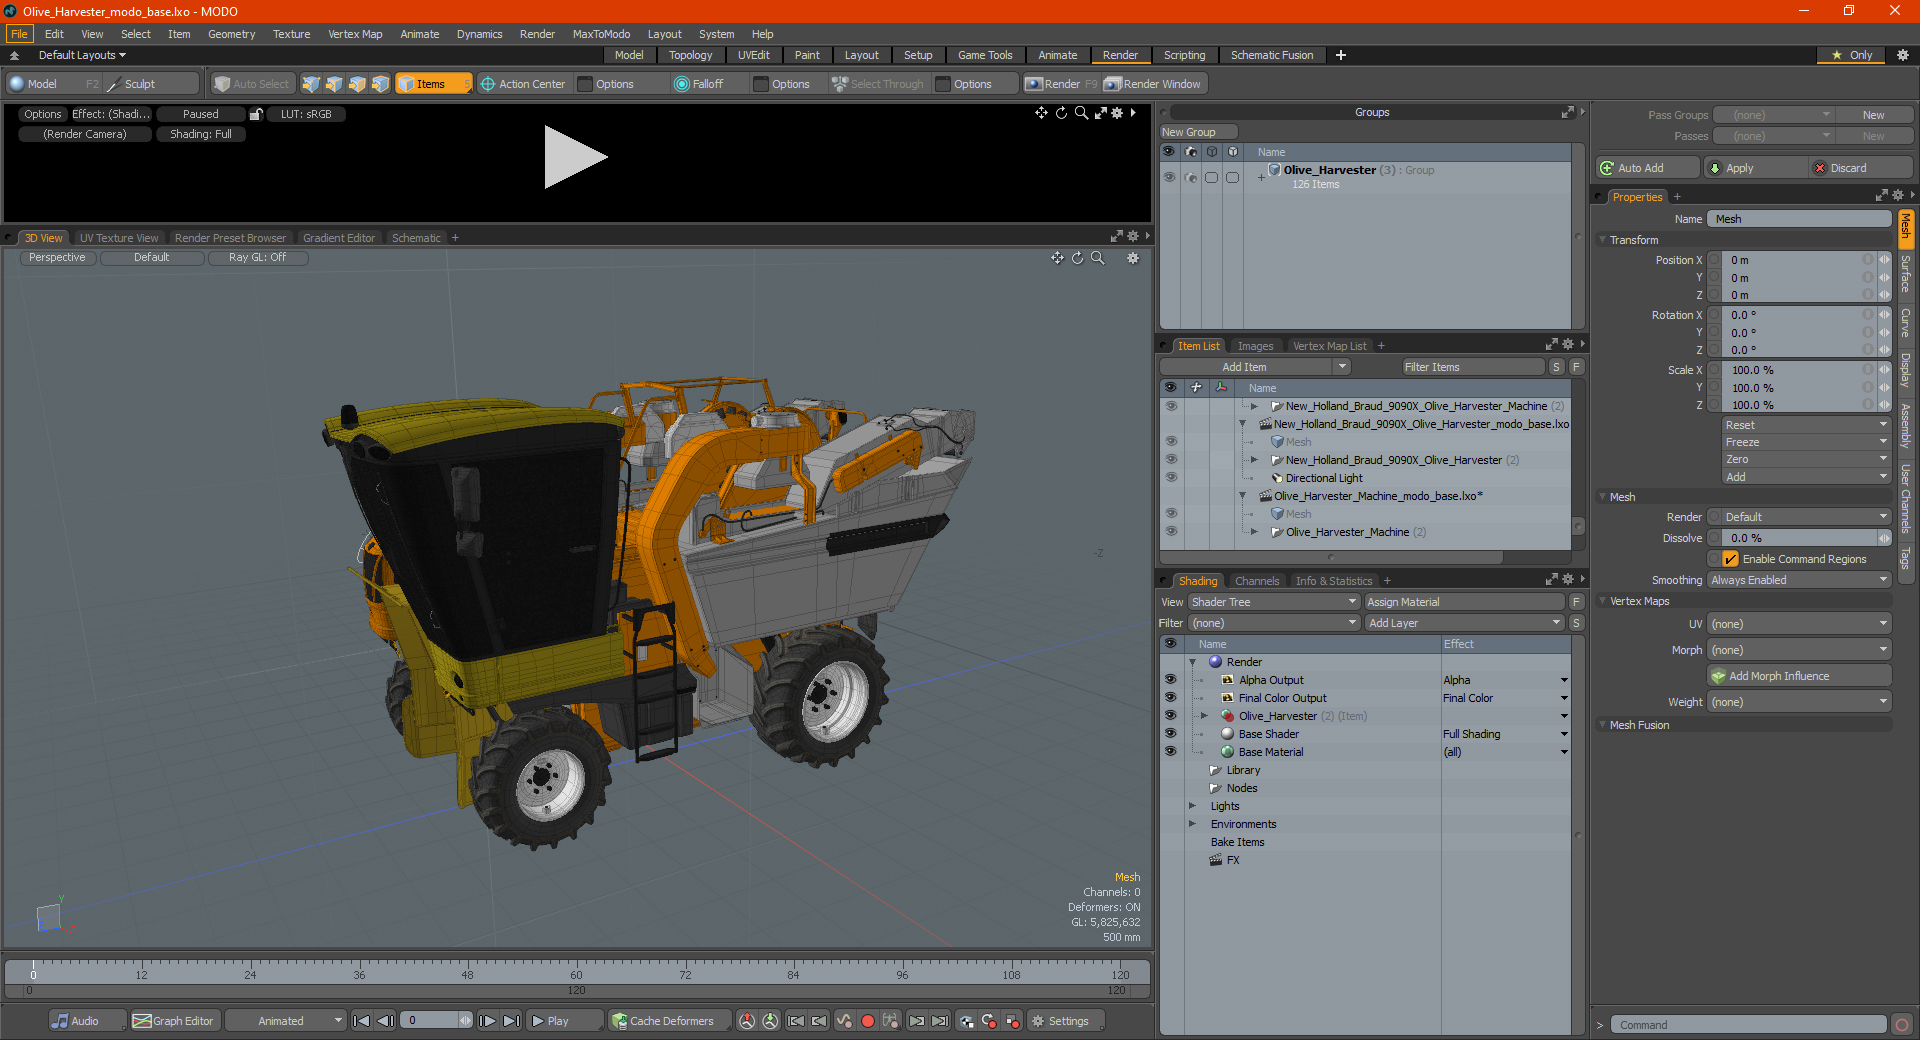1920x1040 pixels.
Task: Open Add Layer dropdown
Action: pos(1464,623)
